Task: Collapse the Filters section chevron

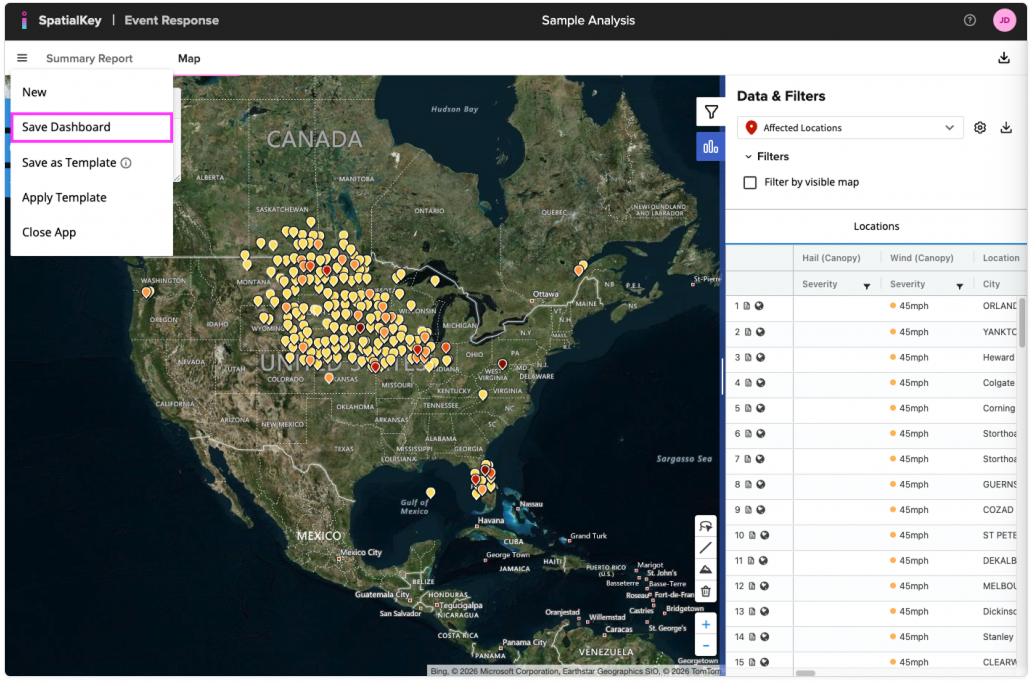Action: click(x=748, y=156)
